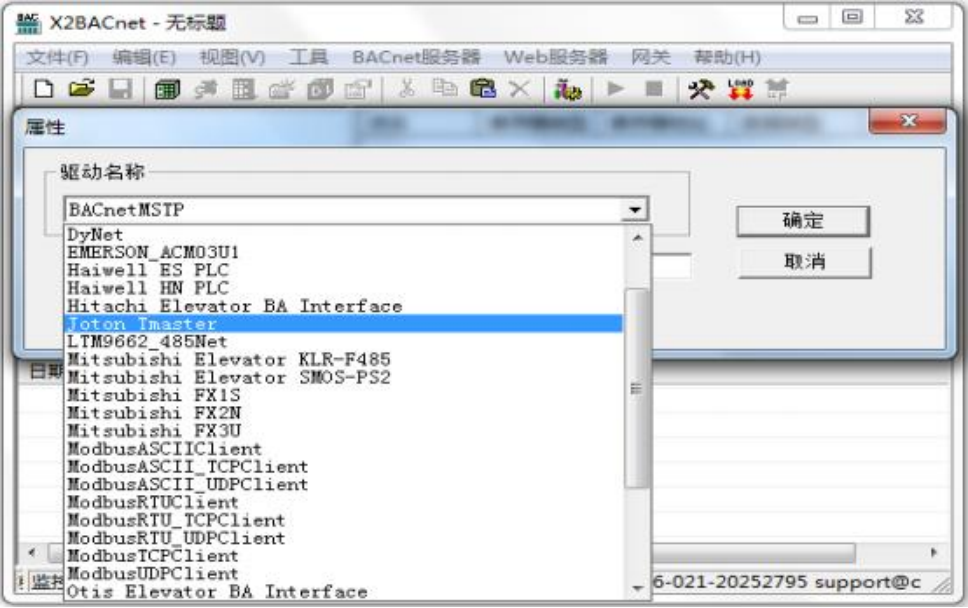
Task: Select Mitsubishi FX3U driver
Action: pyautogui.click(x=343, y=431)
